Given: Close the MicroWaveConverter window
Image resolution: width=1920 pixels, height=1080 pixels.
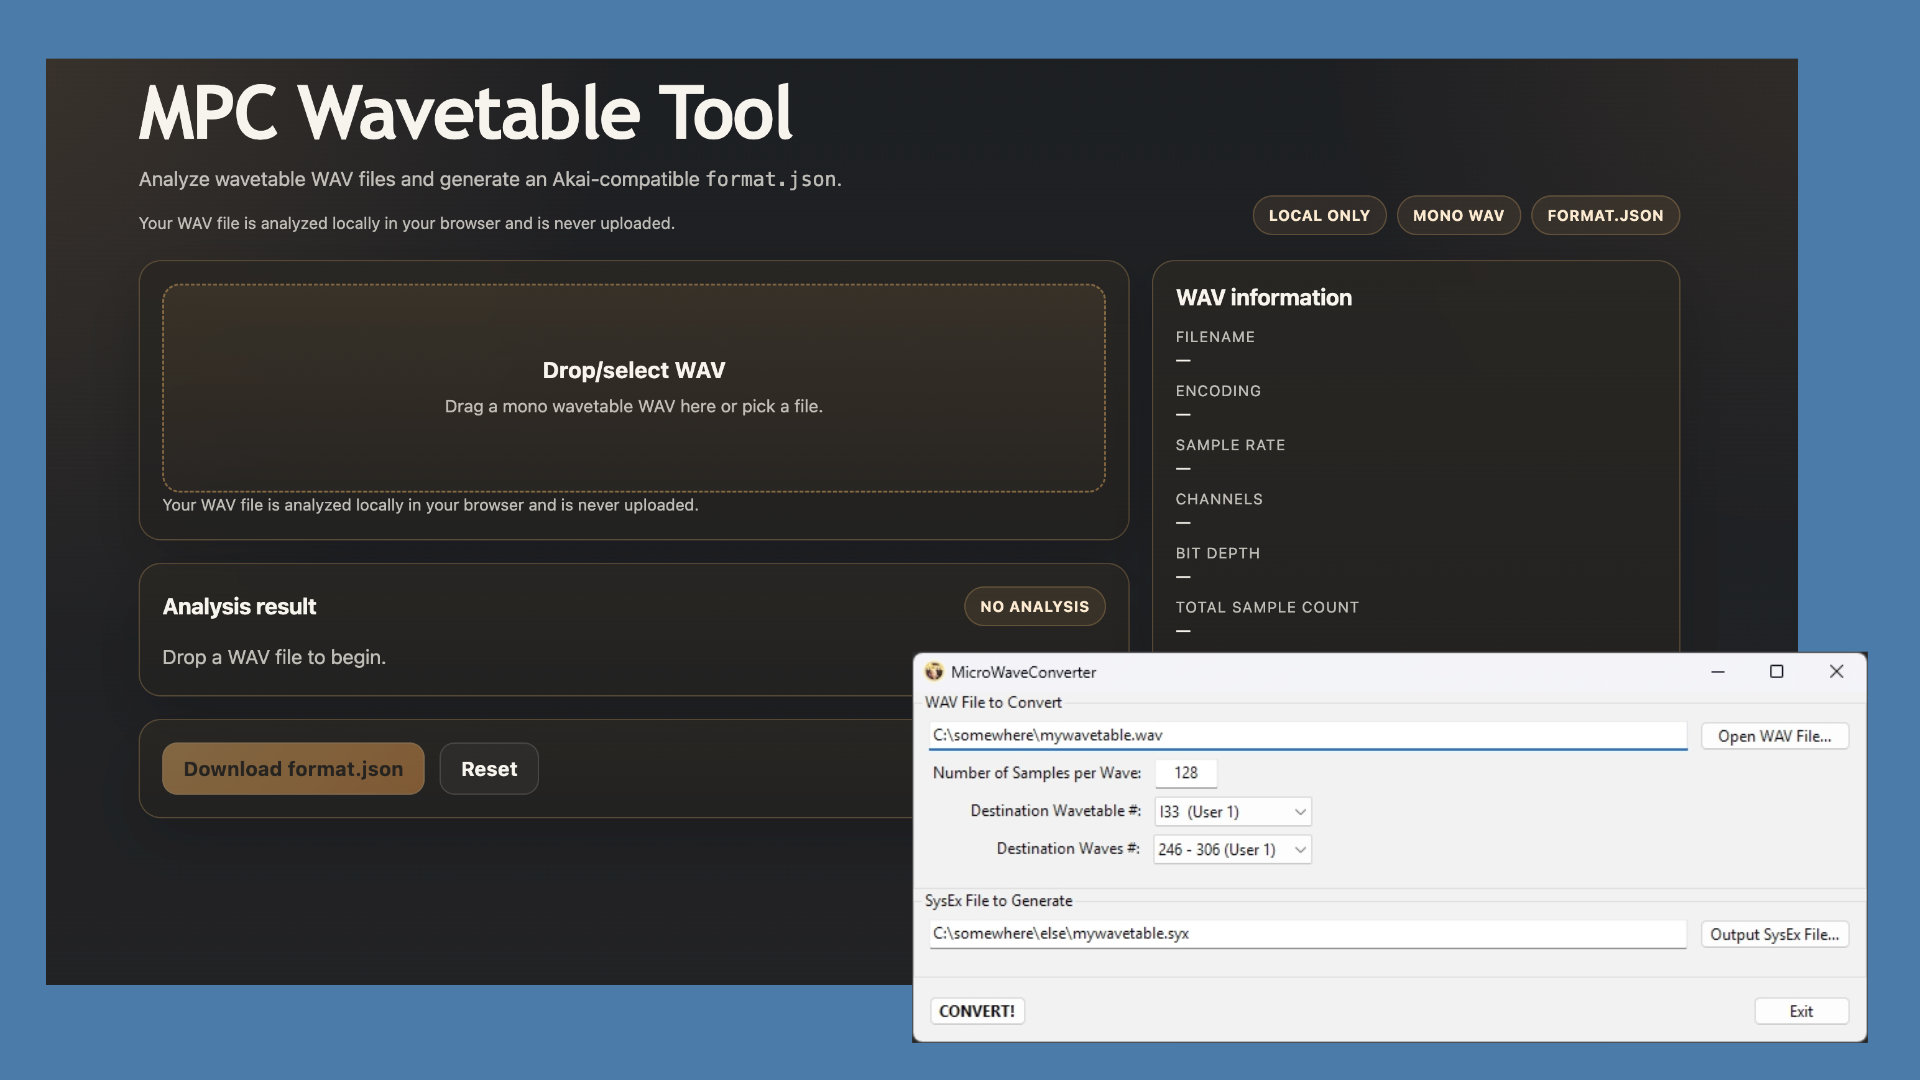Looking at the screenshot, I should (1836, 672).
